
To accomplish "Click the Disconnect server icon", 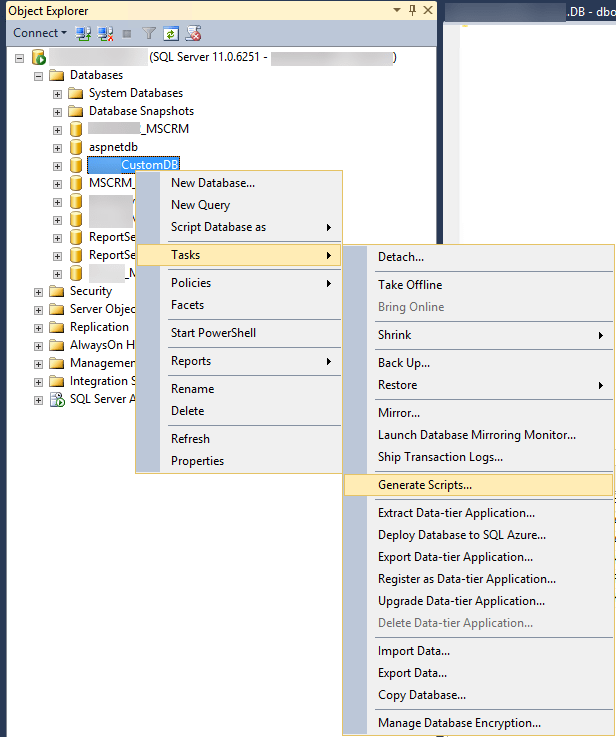I will pyautogui.click(x=105, y=33).
